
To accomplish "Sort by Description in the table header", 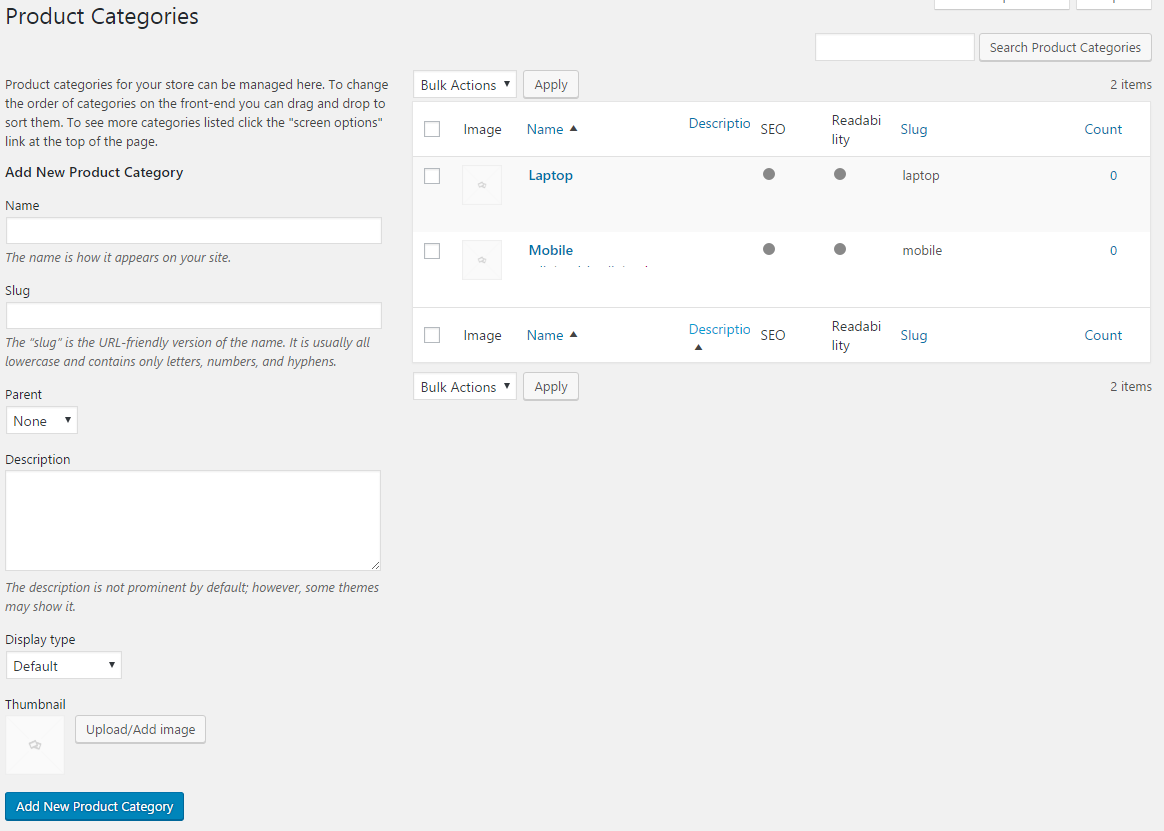I will (719, 123).
